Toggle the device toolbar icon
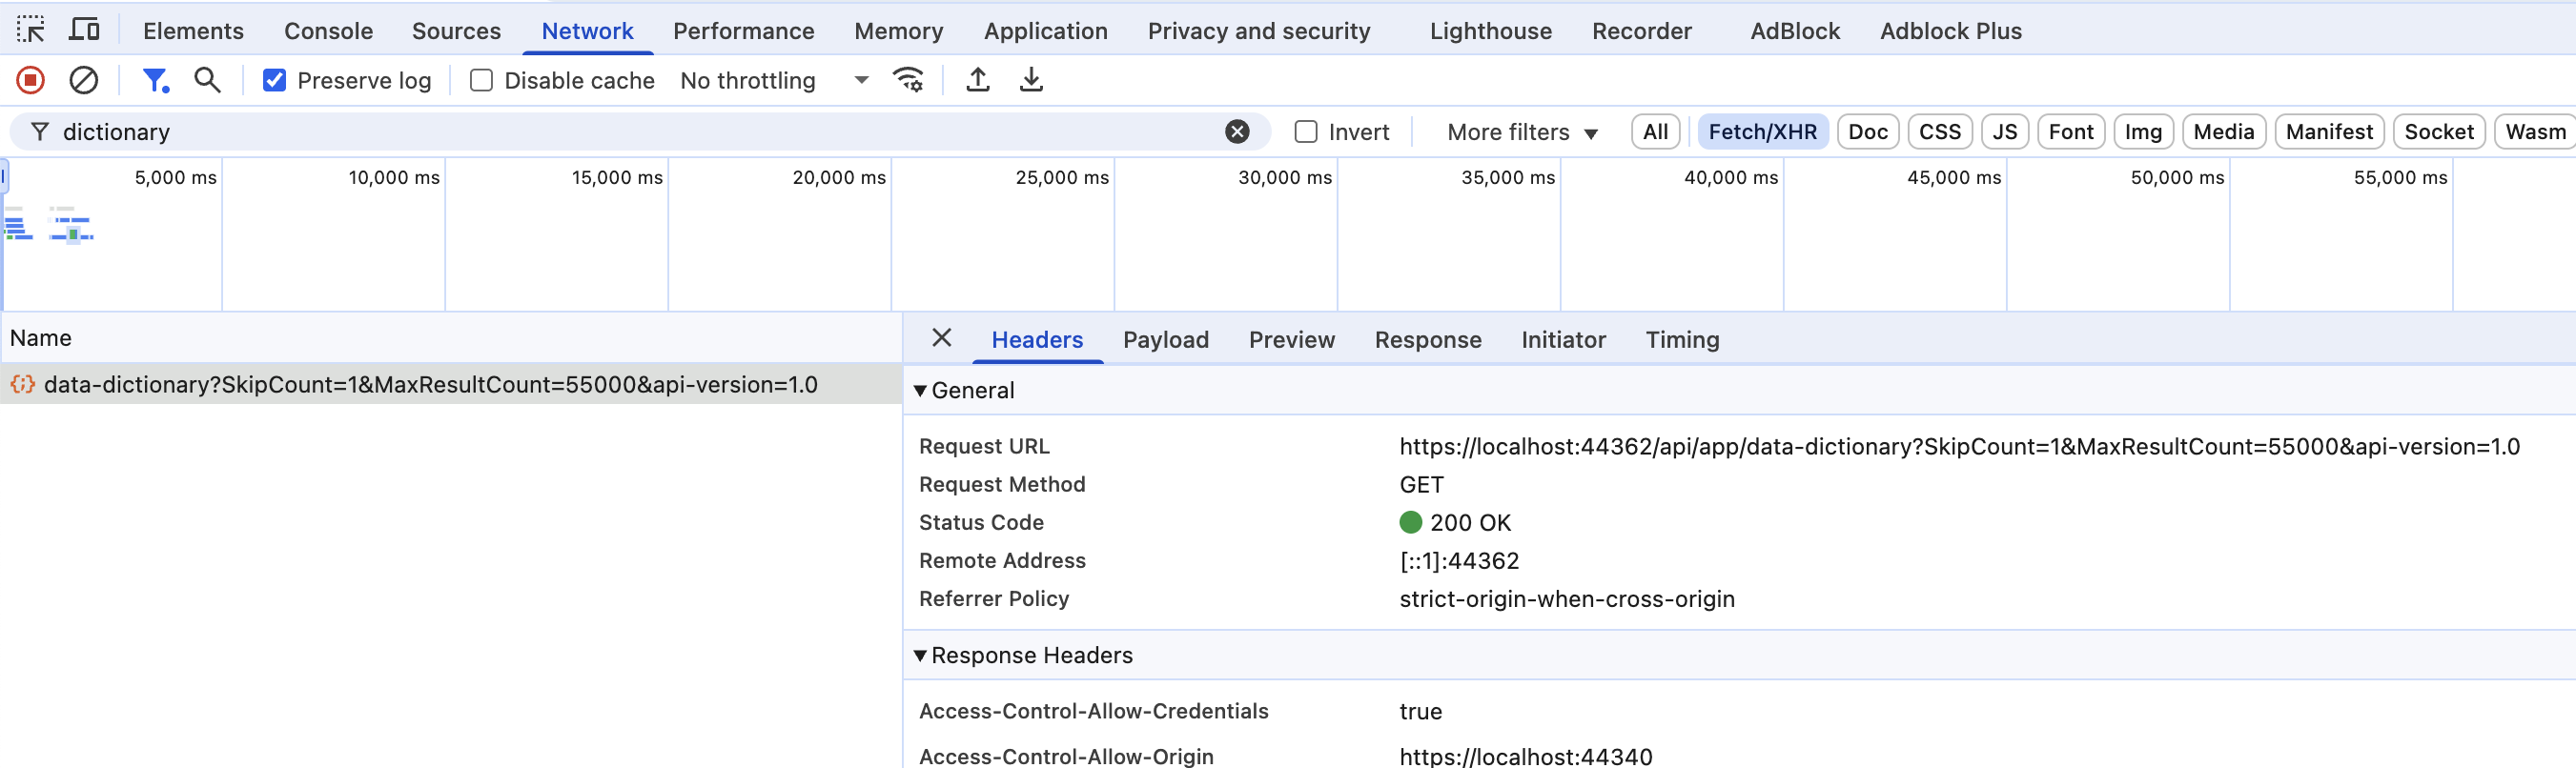This screenshot has width=2576, height=768. (x=84, y=30)
